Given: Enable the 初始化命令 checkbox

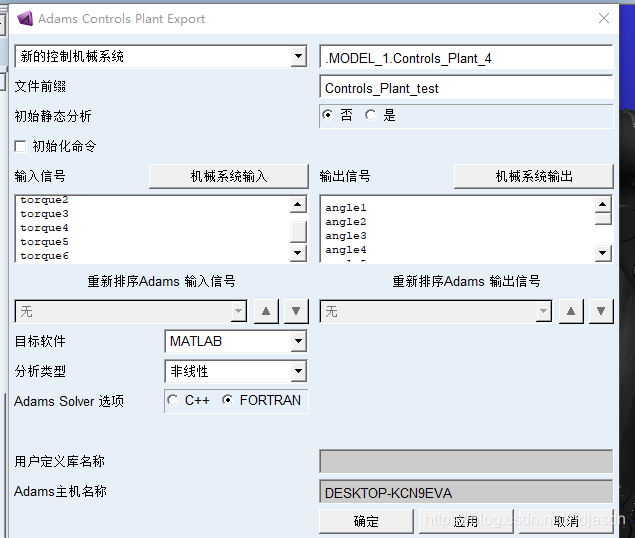Looking at the screenshot, I should click(21, 146).
